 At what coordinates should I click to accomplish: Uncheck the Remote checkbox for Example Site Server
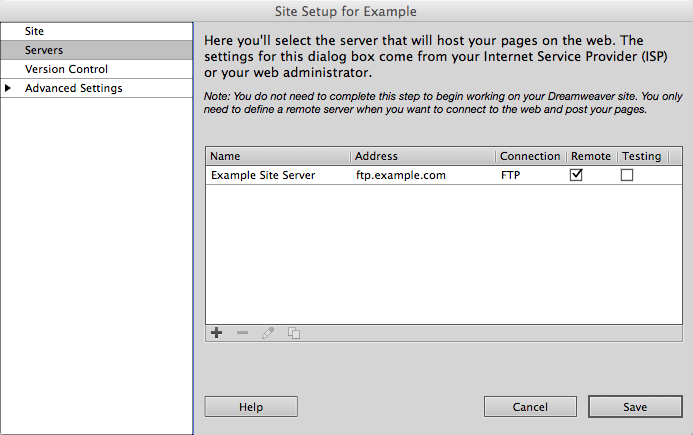(576, 174)
